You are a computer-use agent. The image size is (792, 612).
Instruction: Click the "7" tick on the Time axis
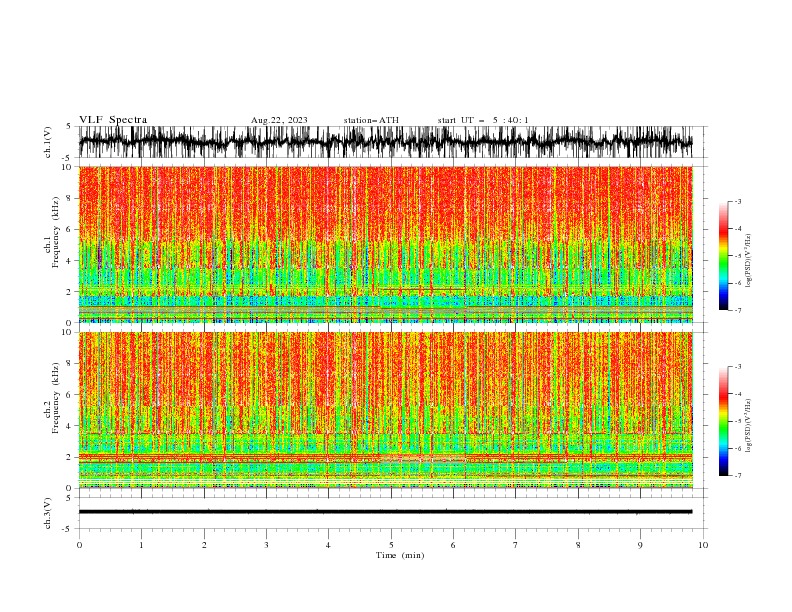pos(515,545)
